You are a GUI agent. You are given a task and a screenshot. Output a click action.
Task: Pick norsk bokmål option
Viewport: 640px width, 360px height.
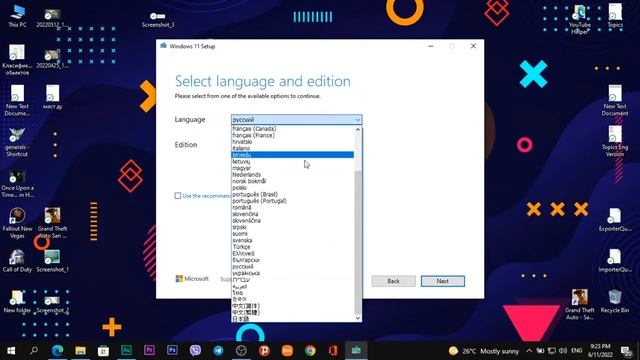coord(293,181)
